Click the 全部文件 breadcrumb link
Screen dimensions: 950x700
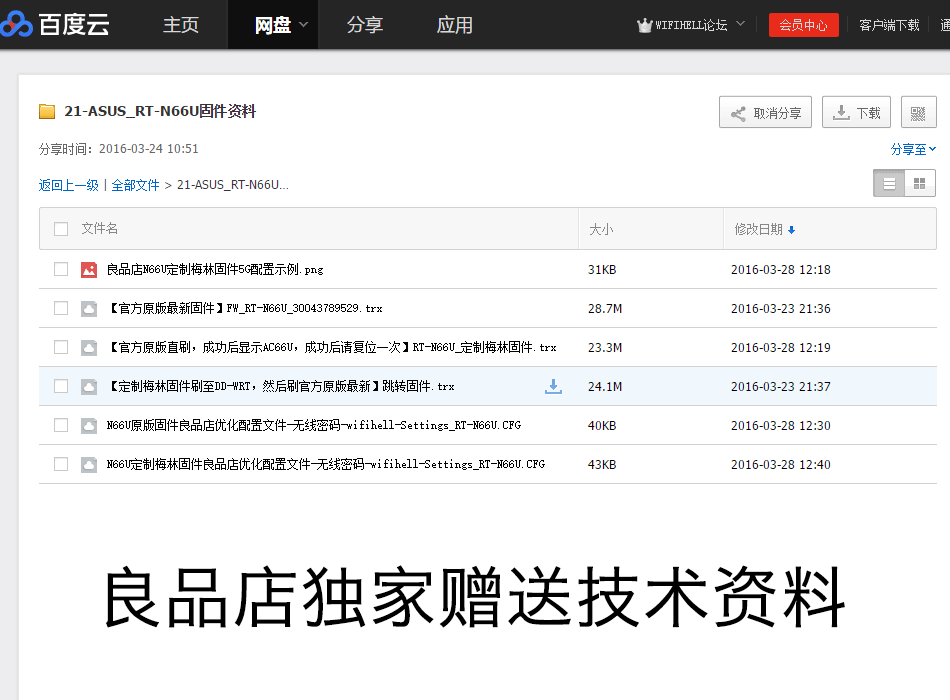click(x=135, y=185)
